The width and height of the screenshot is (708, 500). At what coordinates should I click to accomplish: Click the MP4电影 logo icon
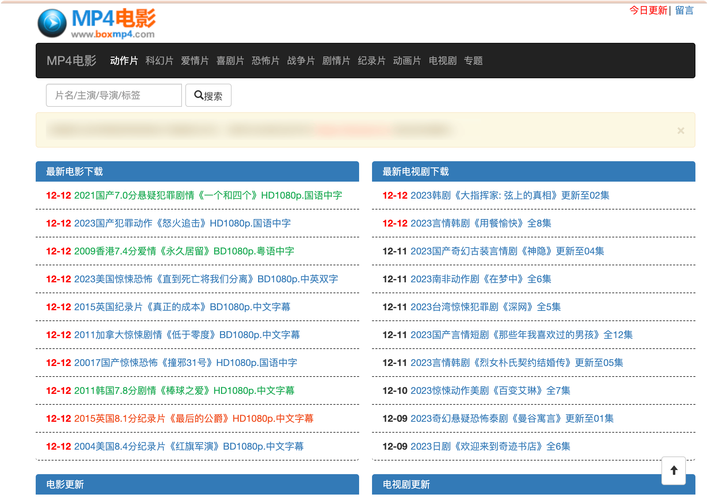coord(52,22)
